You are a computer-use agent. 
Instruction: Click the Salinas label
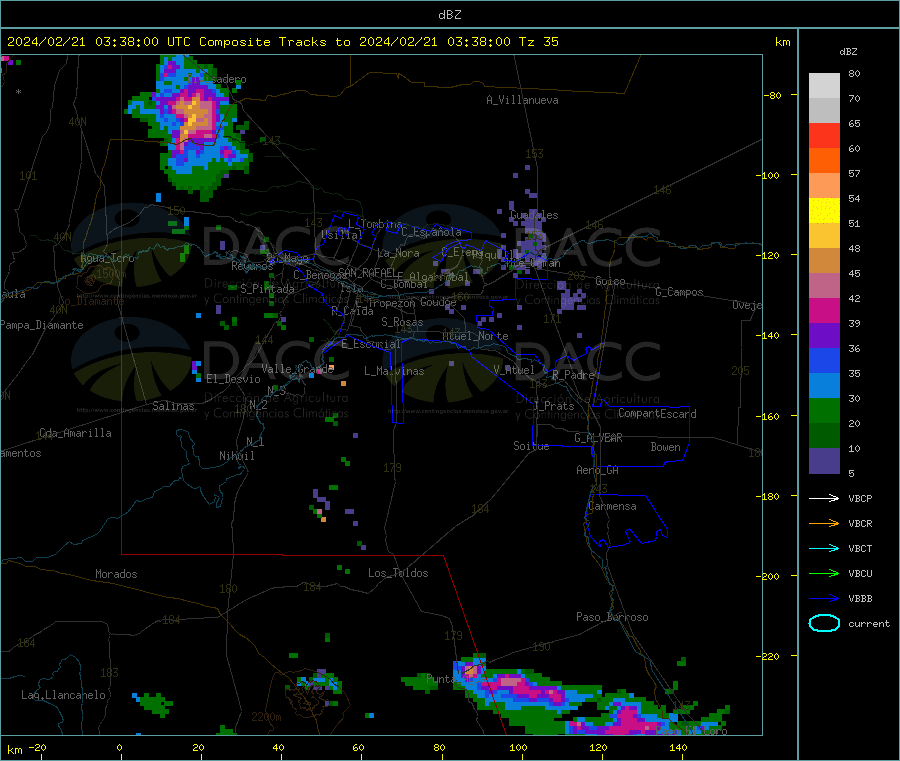click(173, 406)
